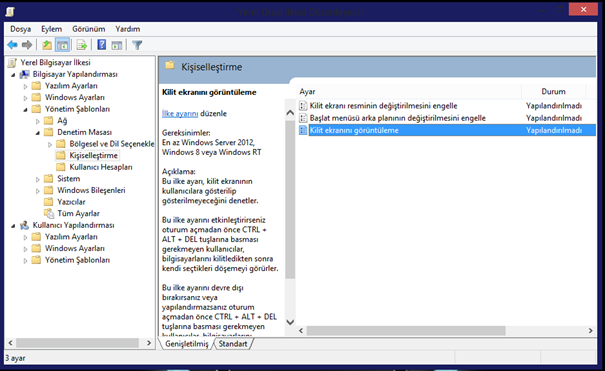The height and width of the screenshot is (371, 605).
Task: Select Kullanıcı Hesapları in the tree
Action: pos(101,167)
